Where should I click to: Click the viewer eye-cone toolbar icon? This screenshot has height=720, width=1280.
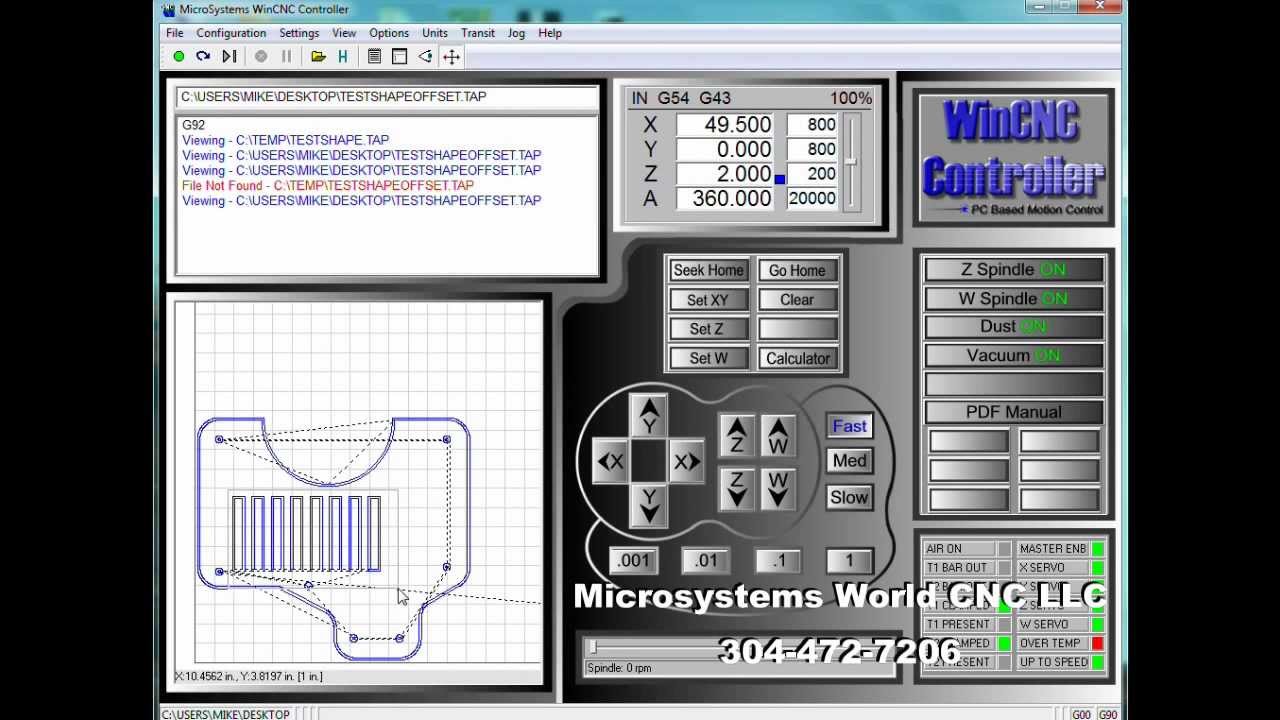(425, 57)
